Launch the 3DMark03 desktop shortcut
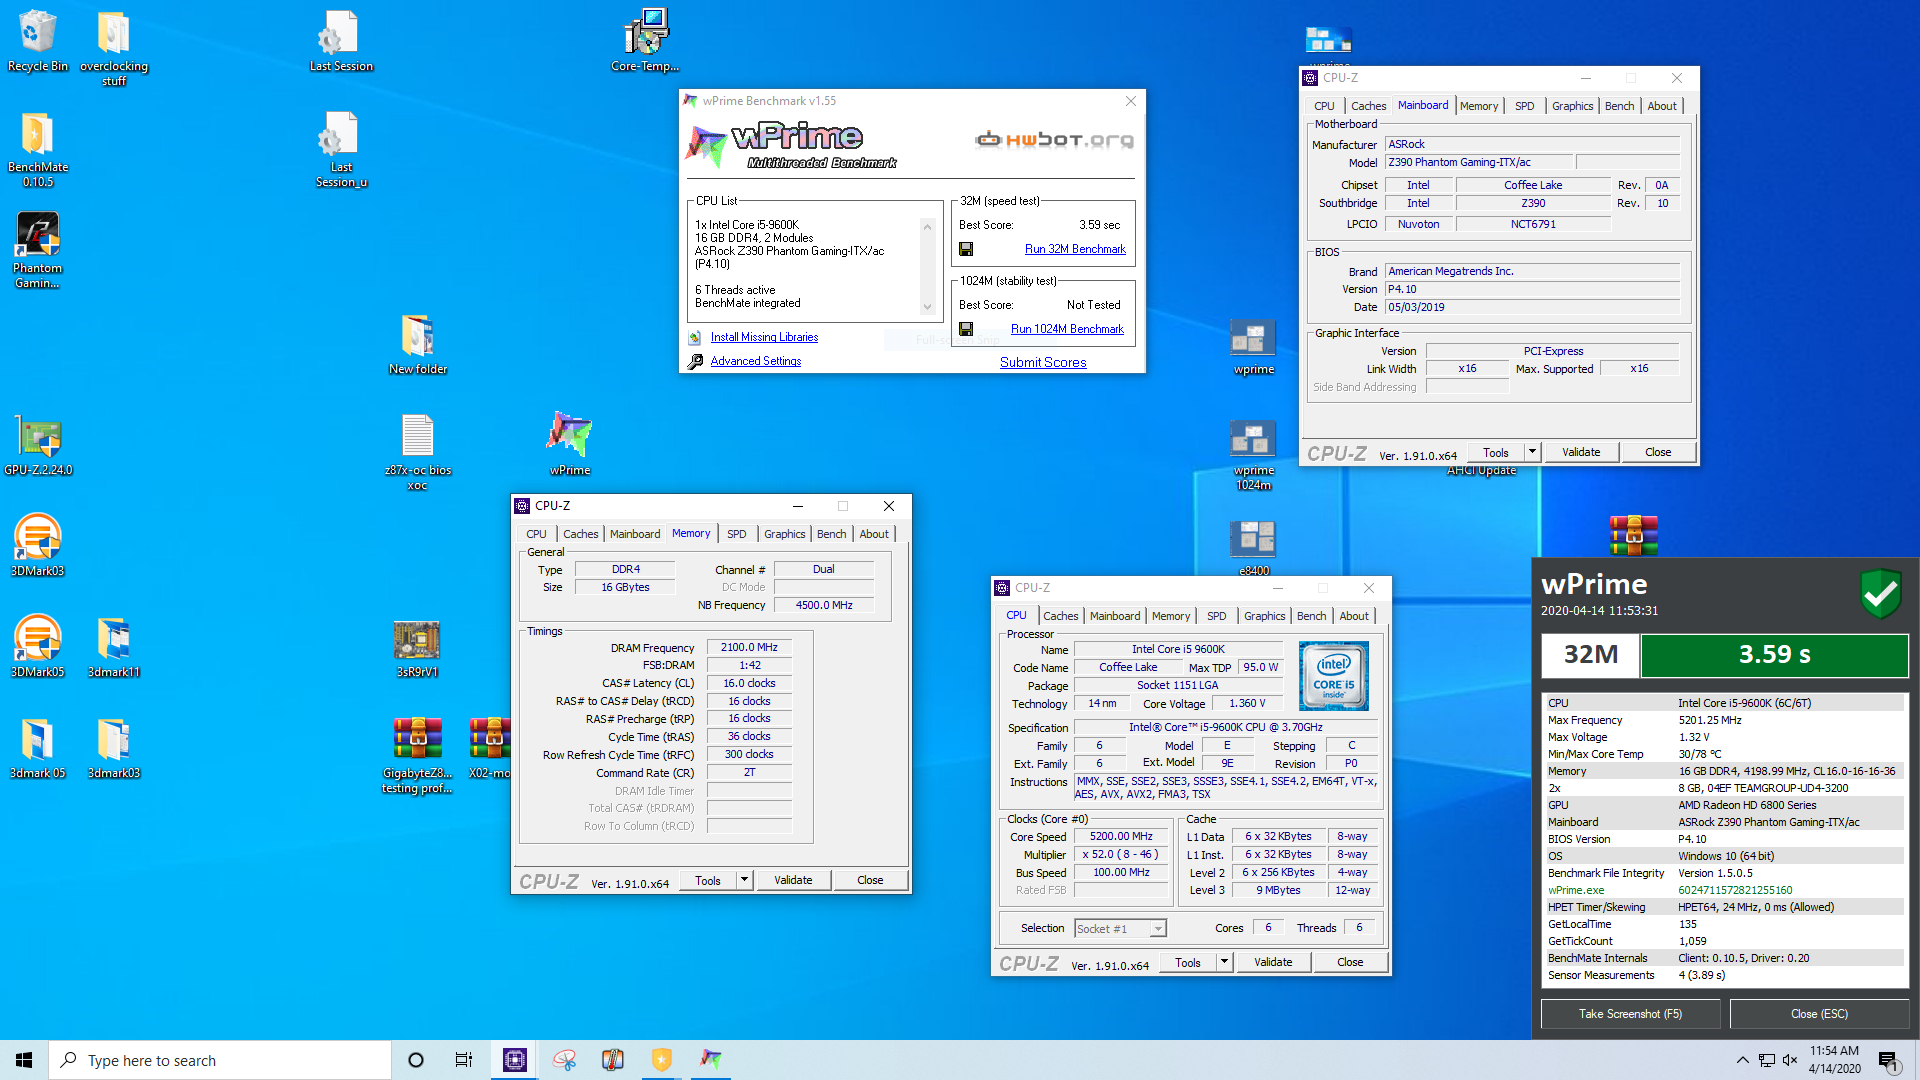1920x1080 pixels. 38,545
